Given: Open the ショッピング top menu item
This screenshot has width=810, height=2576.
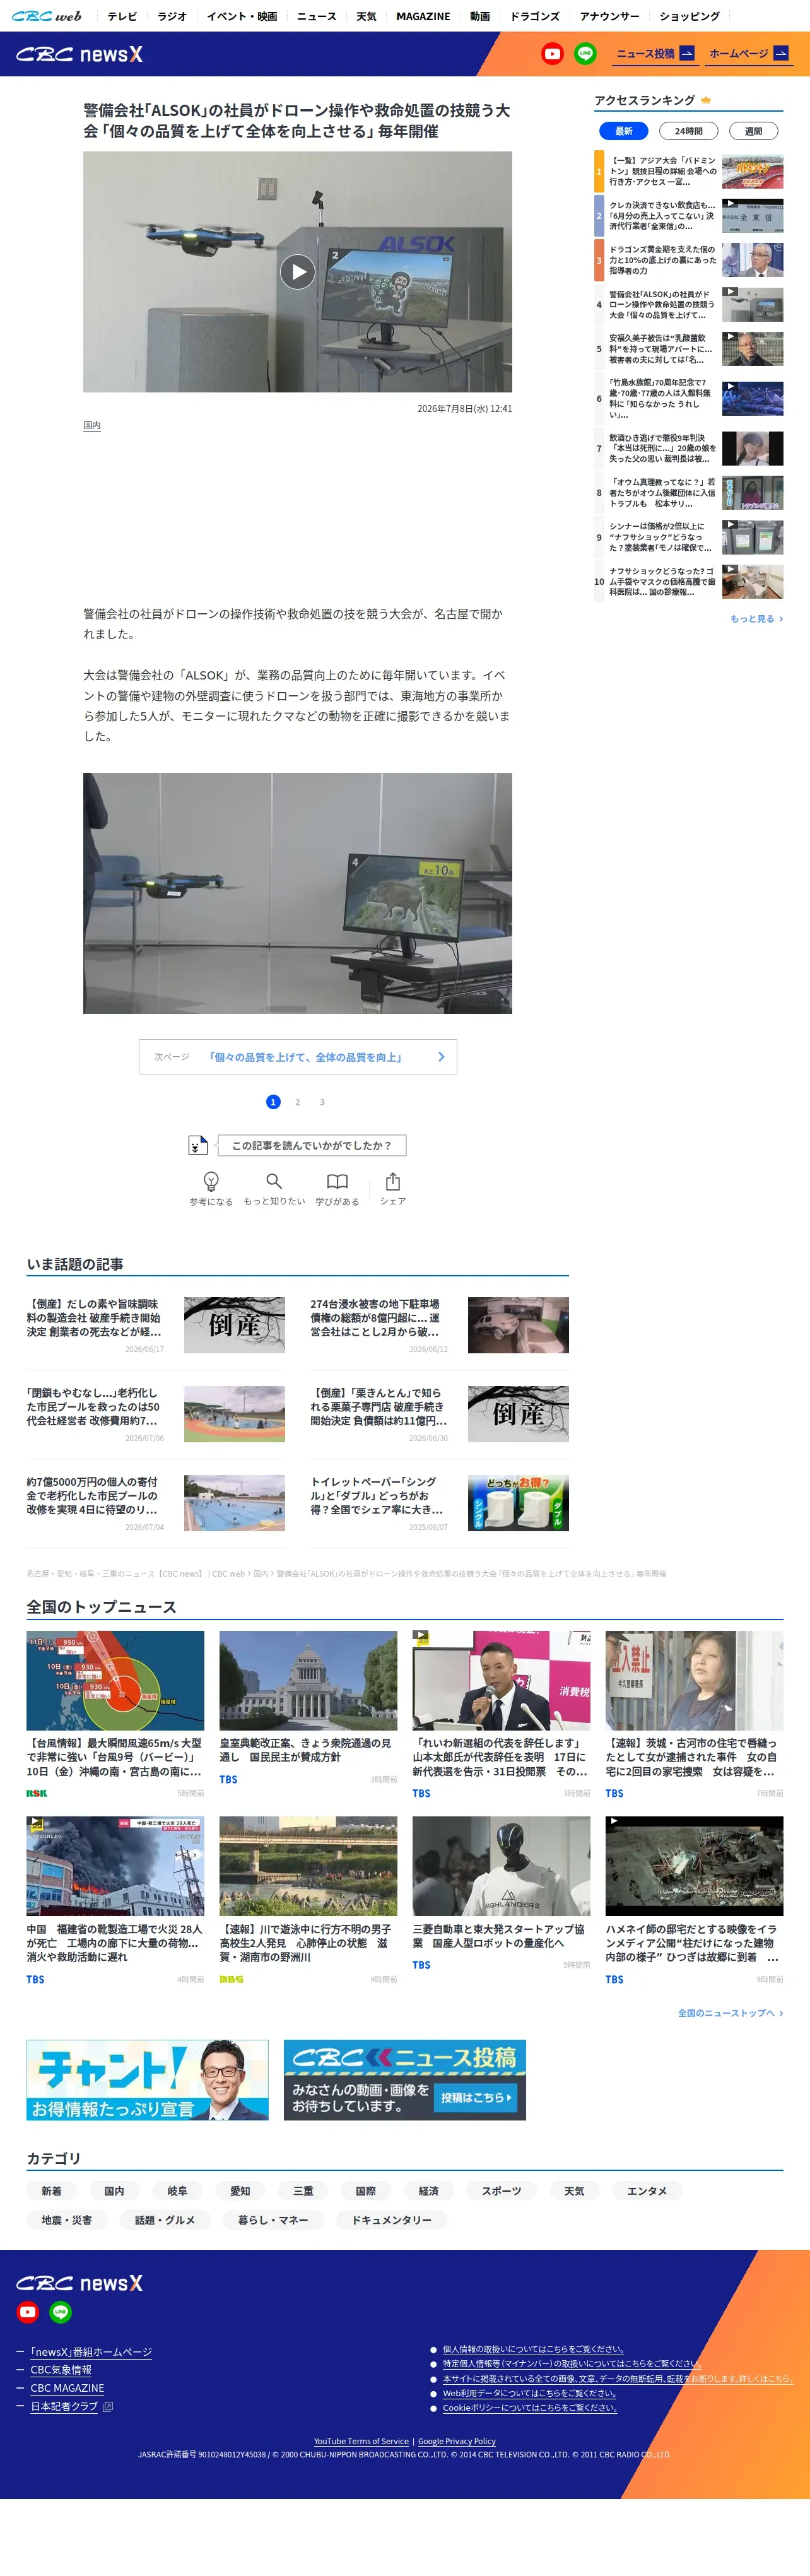Looking at the screenshot, I should coord(689,16).
